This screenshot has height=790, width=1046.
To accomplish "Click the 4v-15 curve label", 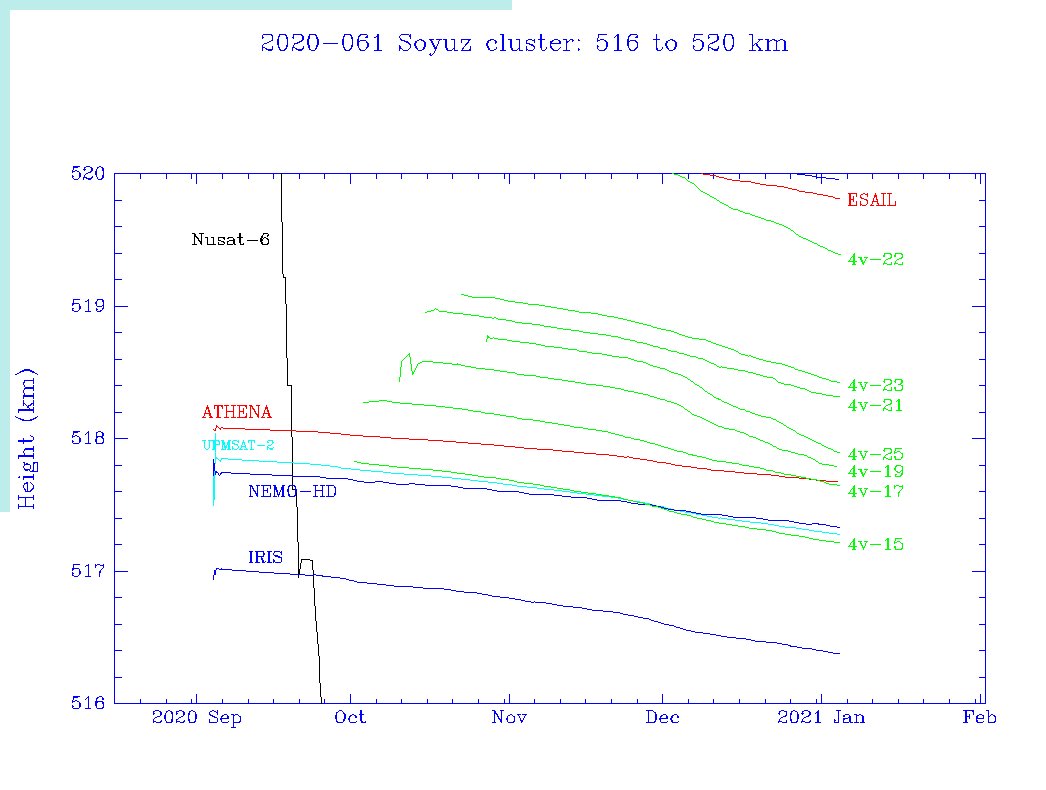I will 875,545.
